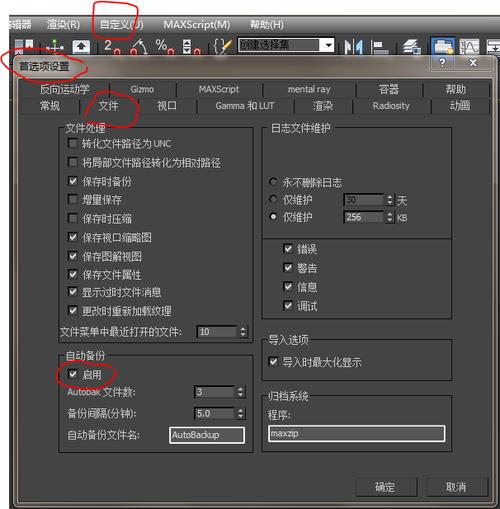Toggle the 显示过时文件消息 checkbox
The height and width of the screenshot is (509, 500).
72,292
